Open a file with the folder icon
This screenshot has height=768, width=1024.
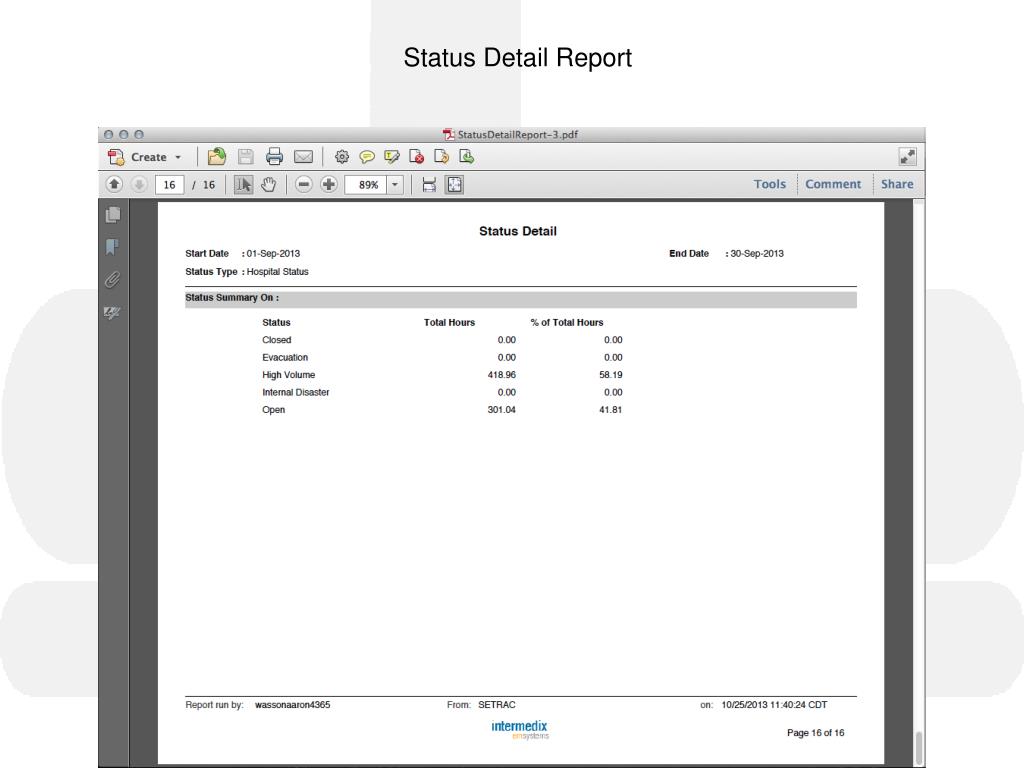pos(216,157)
